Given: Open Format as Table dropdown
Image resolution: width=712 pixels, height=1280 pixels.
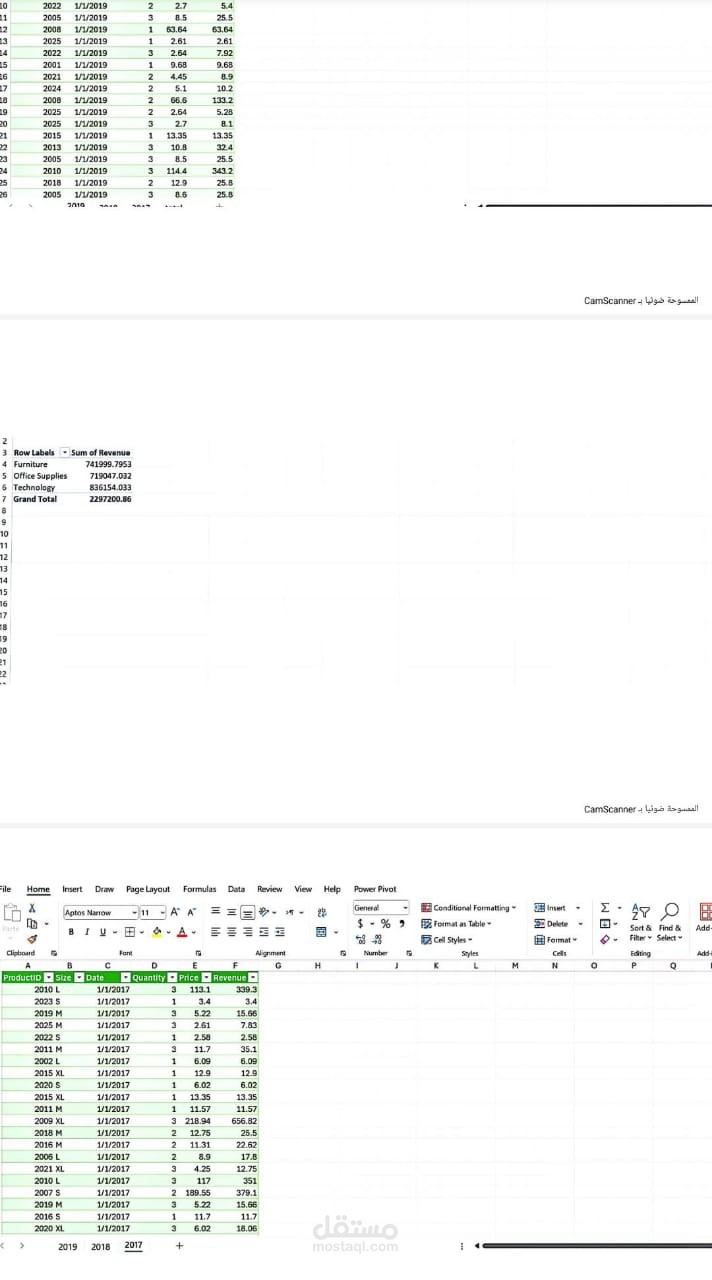Looking at the screenshot, I should tap(457, 924).
